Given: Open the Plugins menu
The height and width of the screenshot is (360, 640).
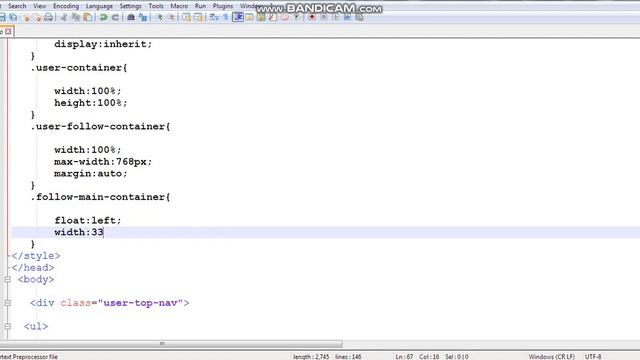Looking at the screenshot, I should pyautogui.click(x=223, y=6).
